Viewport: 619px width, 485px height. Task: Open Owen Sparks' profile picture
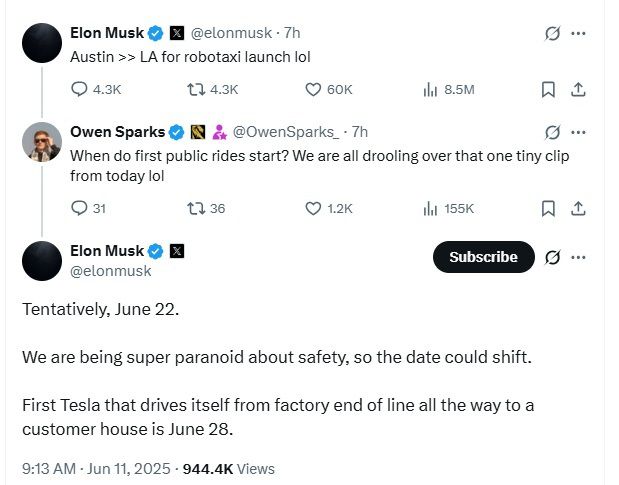pyautogui.click(x=42, y=143)
